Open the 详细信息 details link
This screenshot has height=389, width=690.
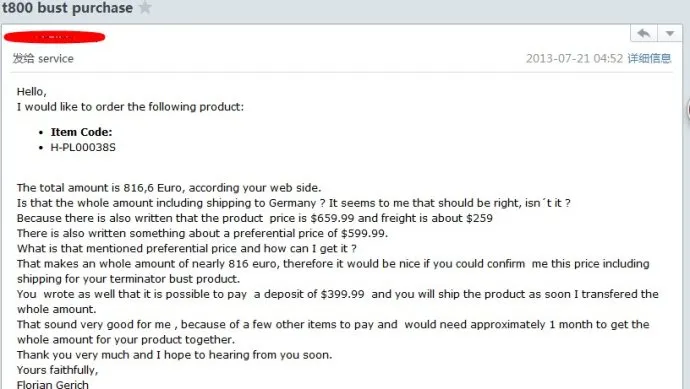(x=649, y=58)
